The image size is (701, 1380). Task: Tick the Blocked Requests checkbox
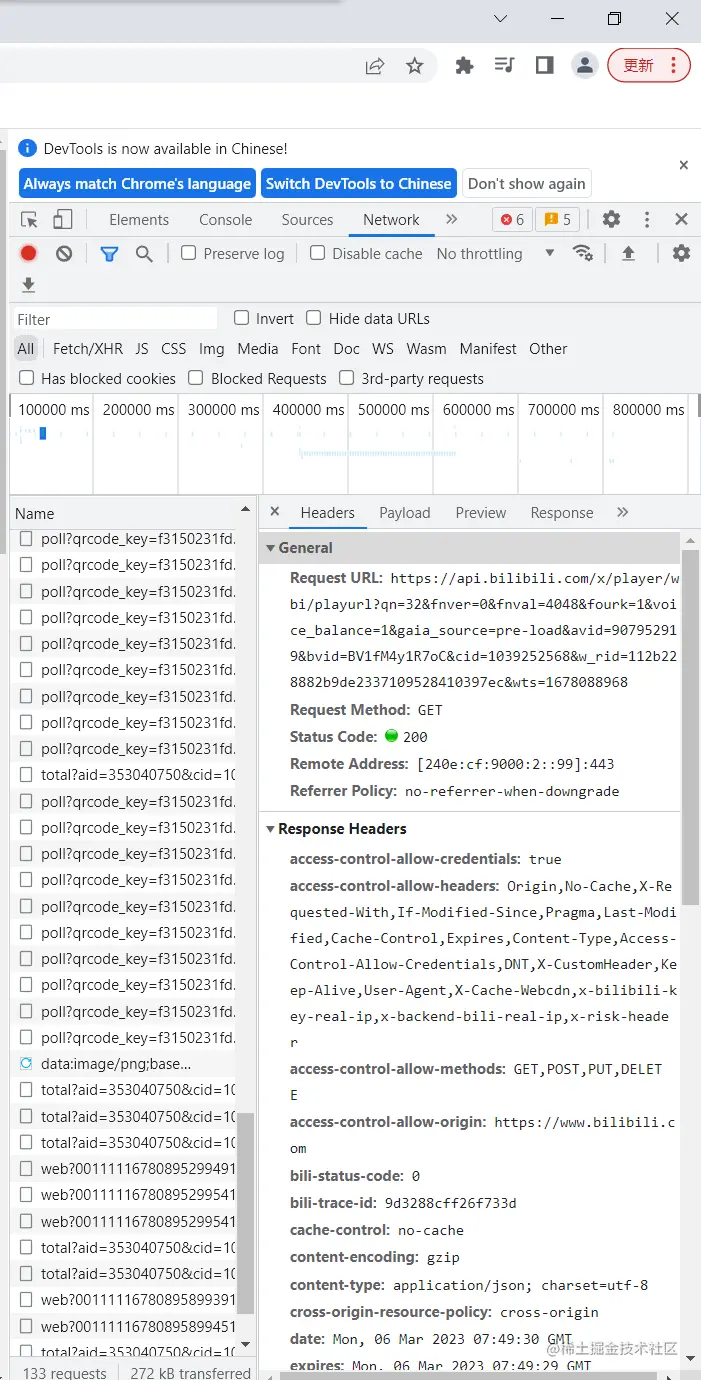pos(196,378)
